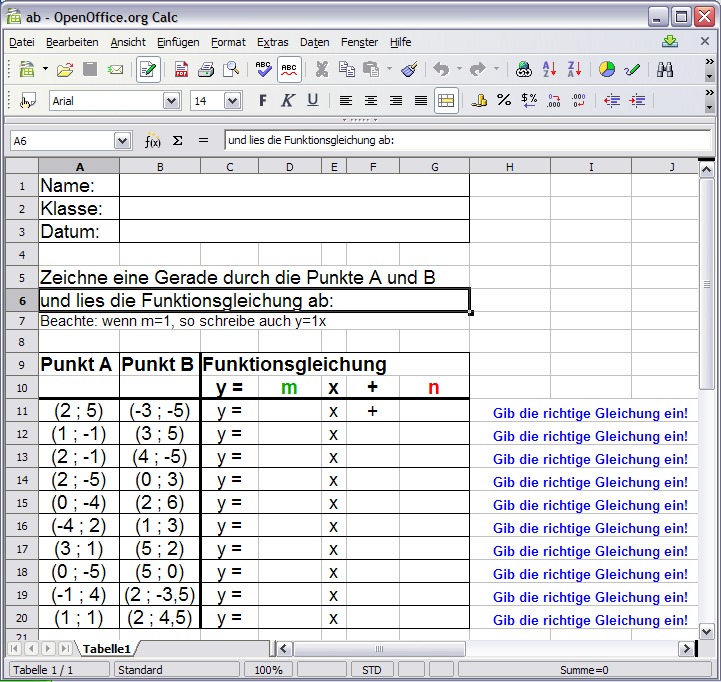Click the Open file folder icon
721x682 pixels.
click(x=65, y=70)
